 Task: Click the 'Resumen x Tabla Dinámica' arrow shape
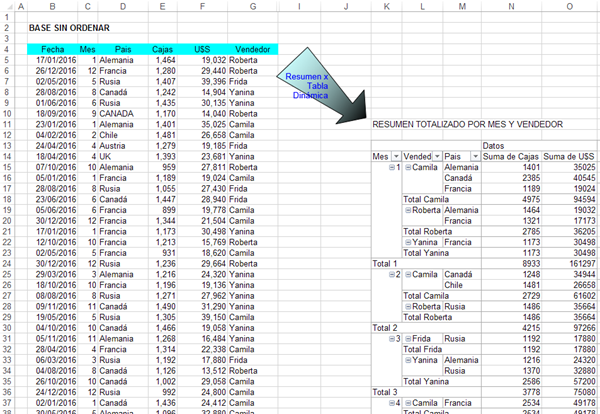click(x=321, y=86)
